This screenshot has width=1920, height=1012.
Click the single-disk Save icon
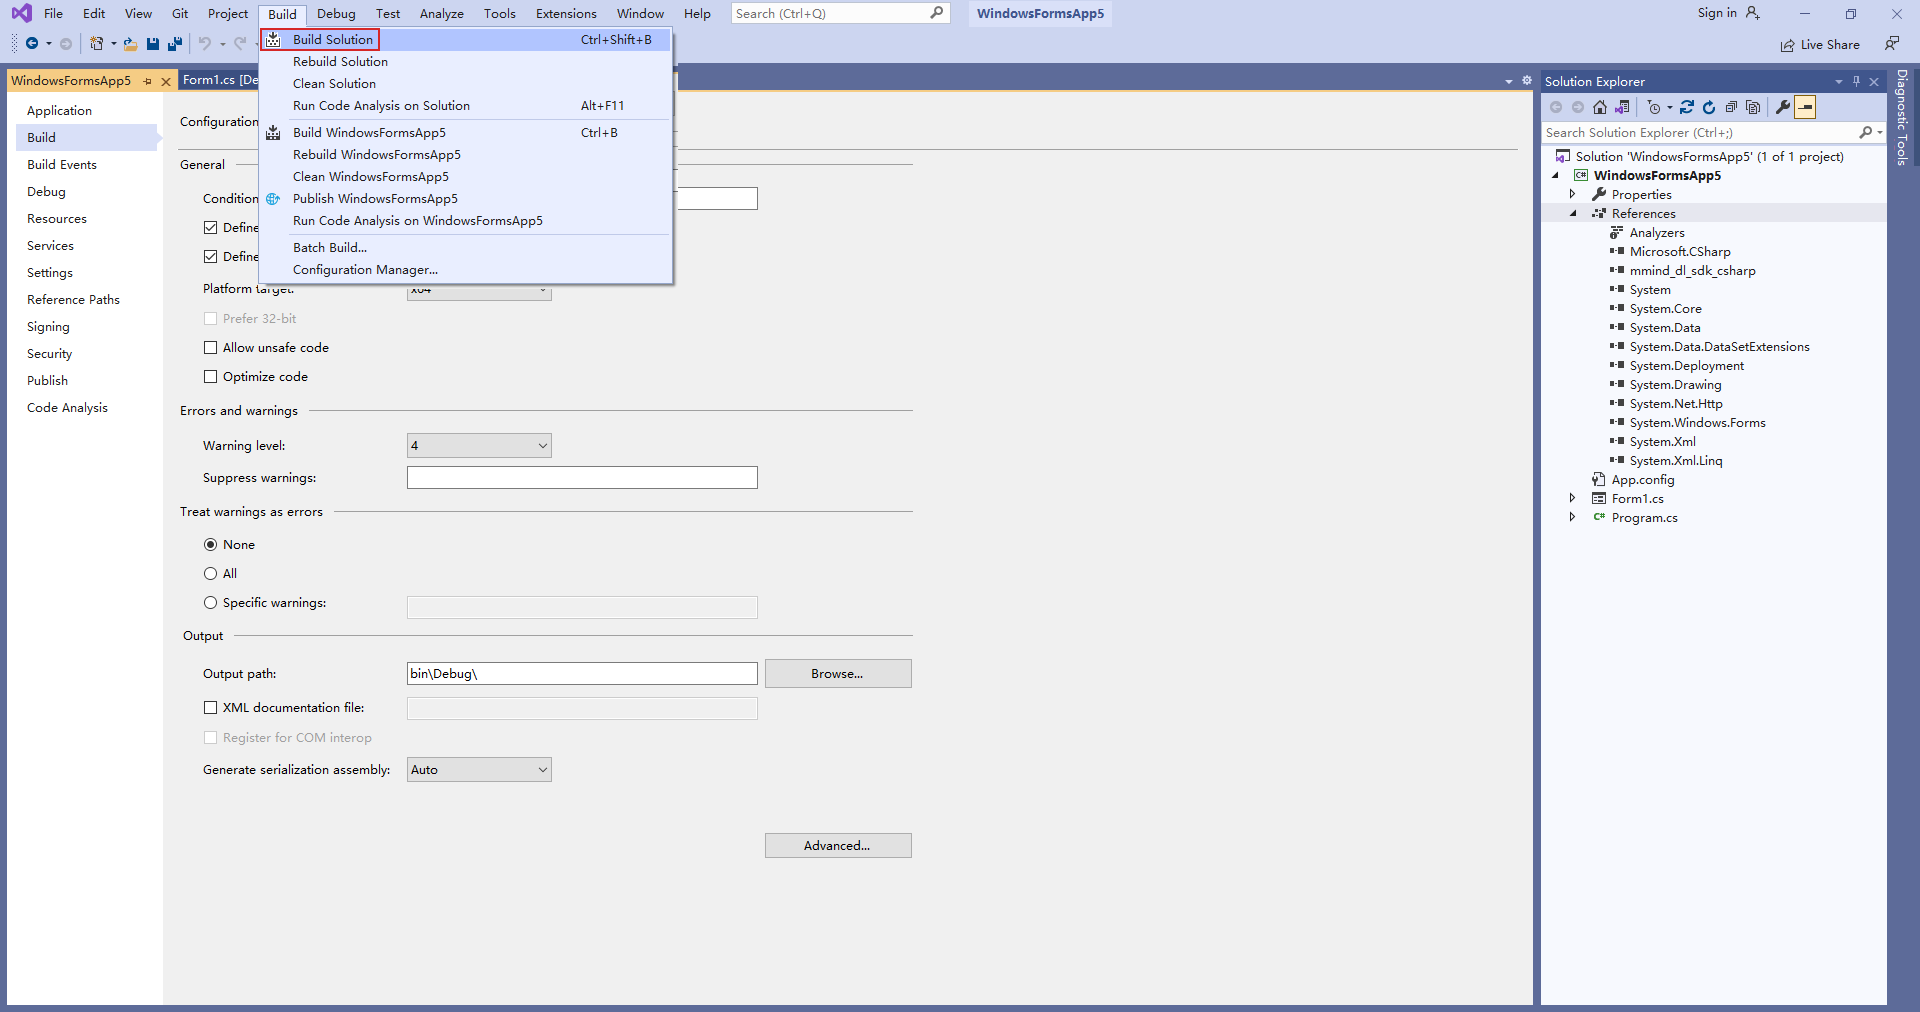[153, 44]
